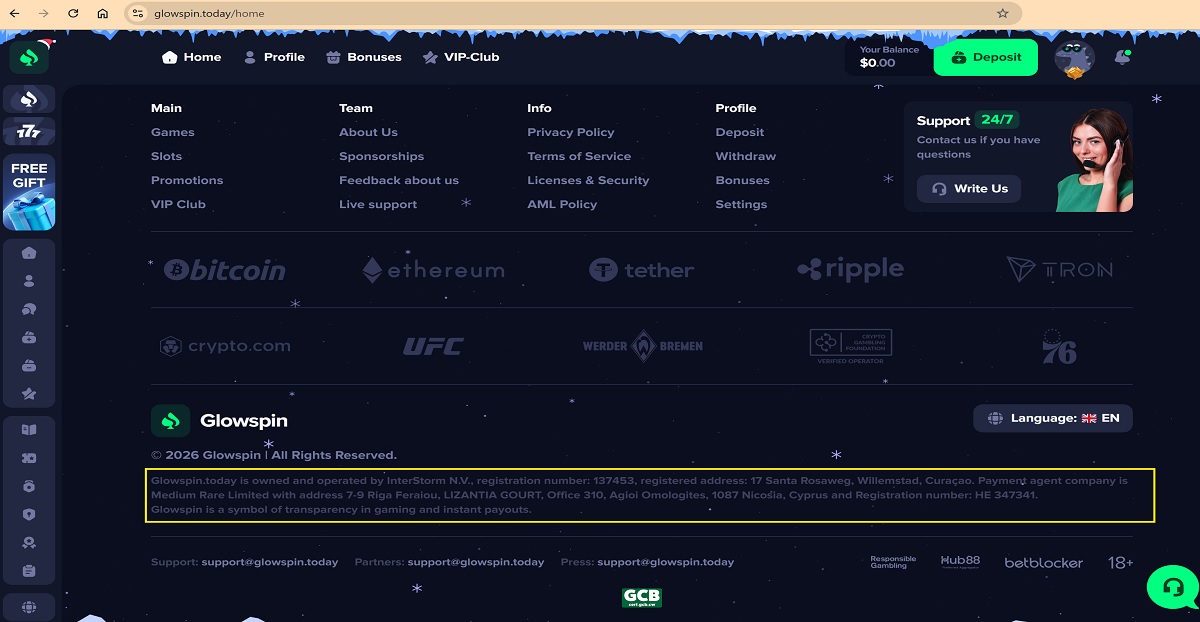Open the VIP-Club tab in header
This screenshot has width=1200, height=622.
click(461, 57)
